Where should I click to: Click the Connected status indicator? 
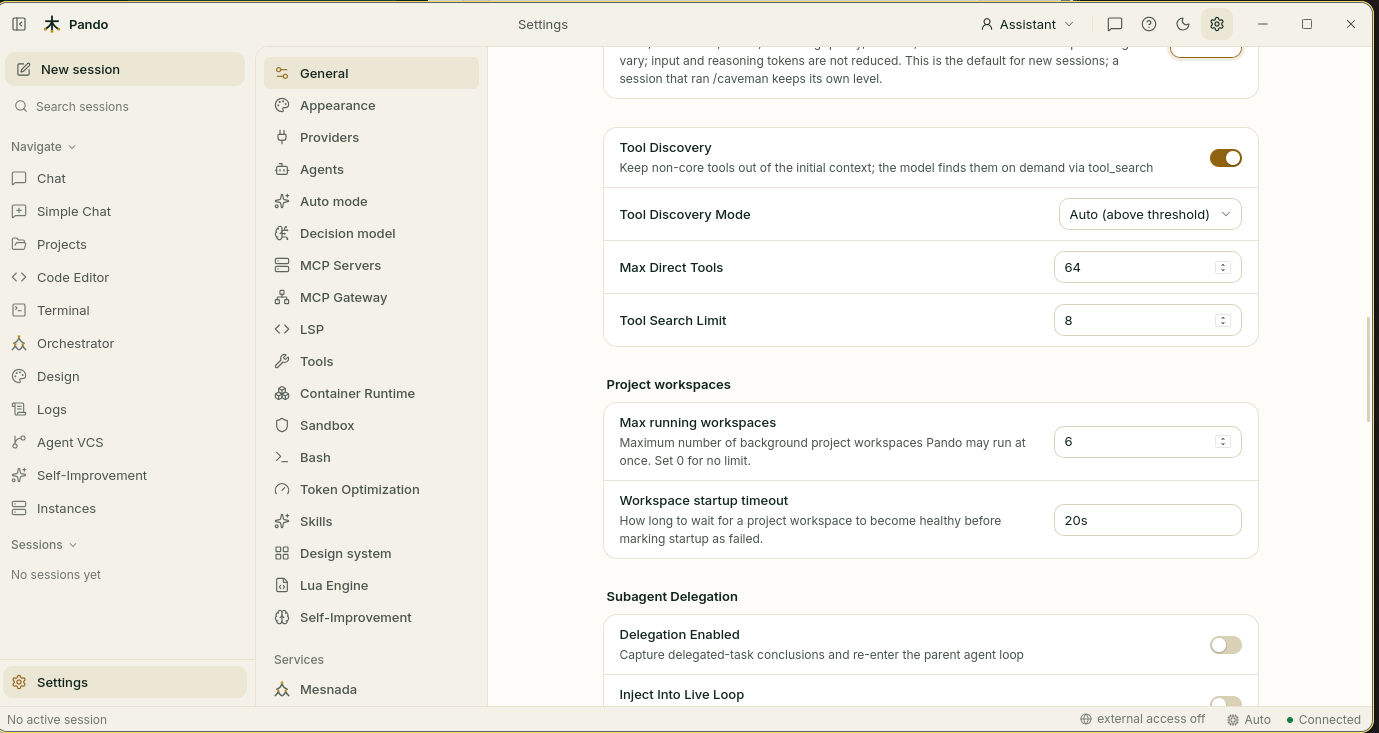click(1324, 719)
